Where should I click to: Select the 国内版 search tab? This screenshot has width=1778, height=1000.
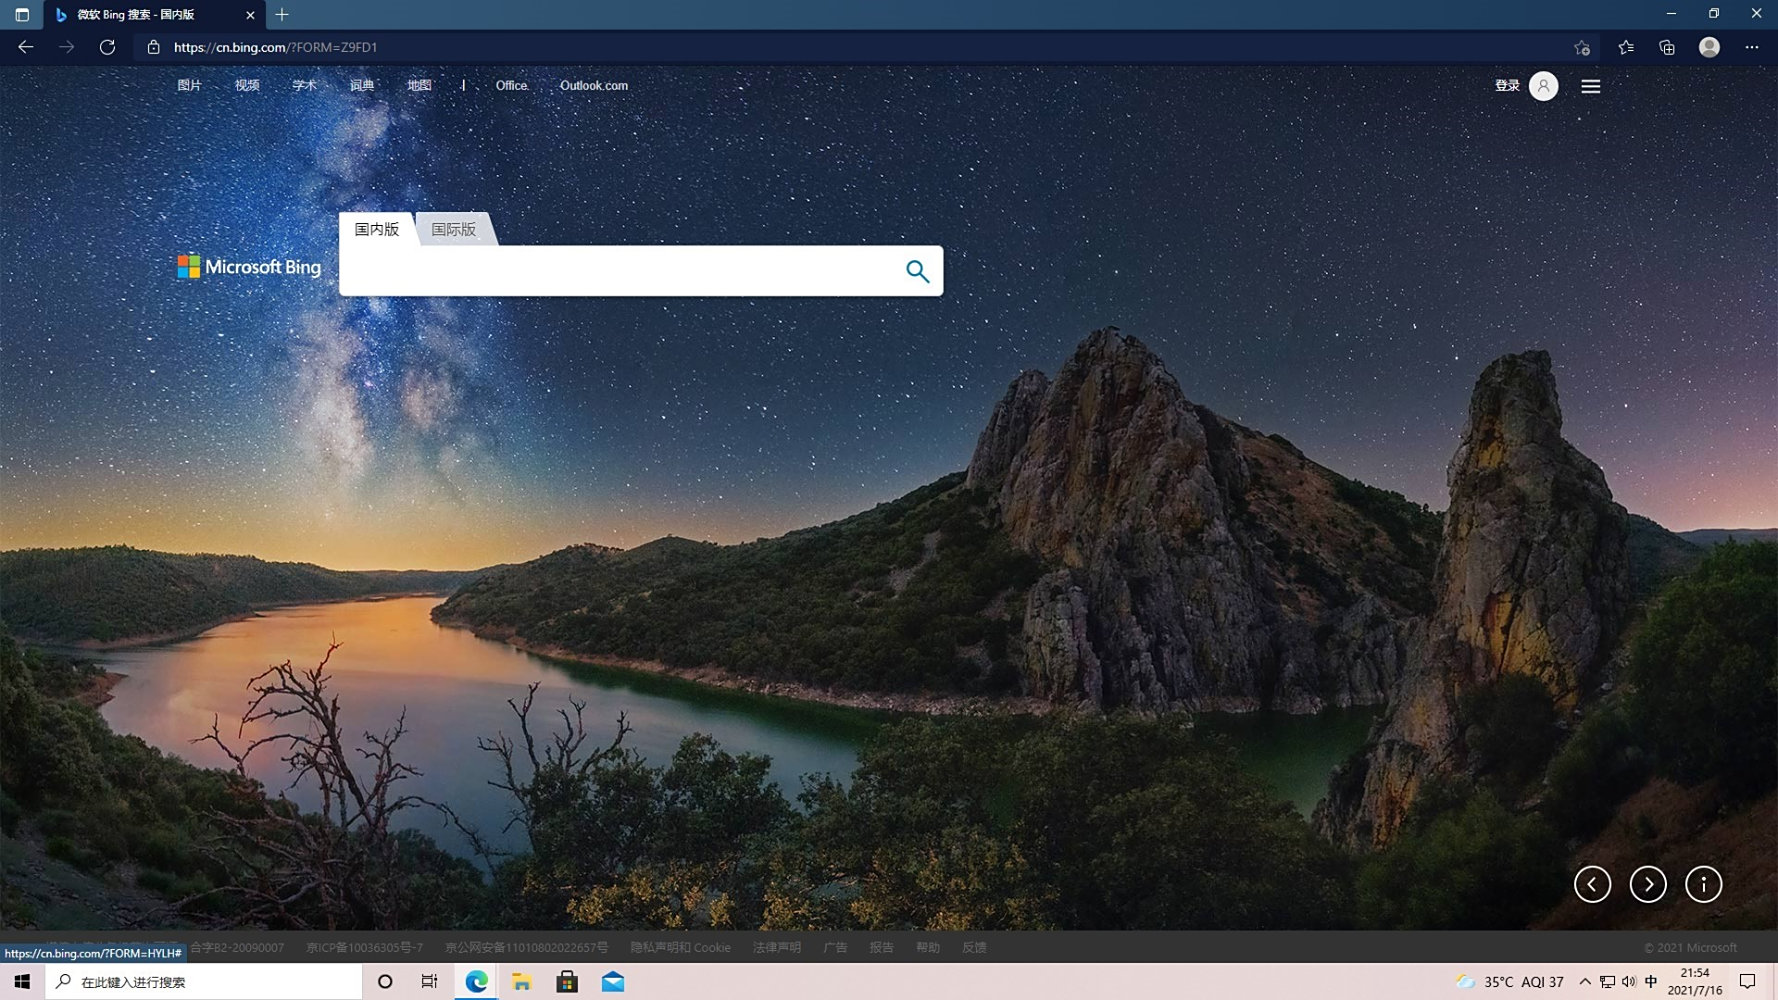tap(377, 229)
